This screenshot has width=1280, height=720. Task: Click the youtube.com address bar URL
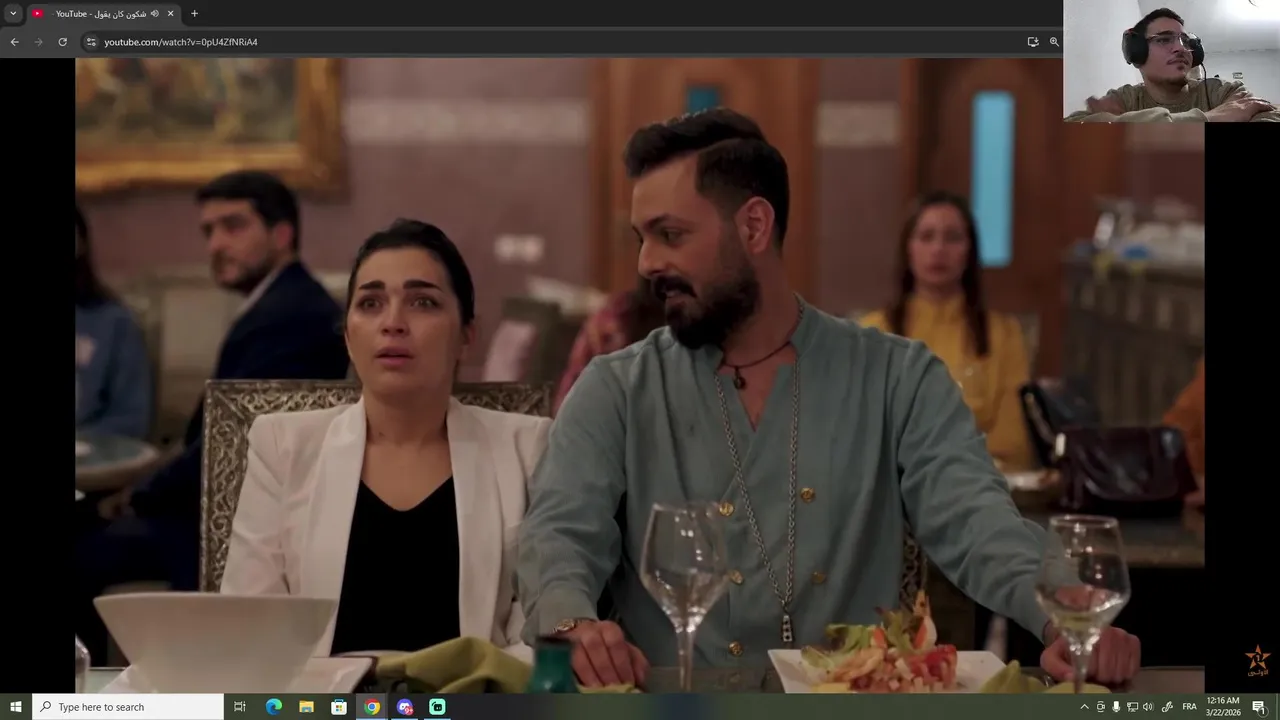click(x=181, y=42)
